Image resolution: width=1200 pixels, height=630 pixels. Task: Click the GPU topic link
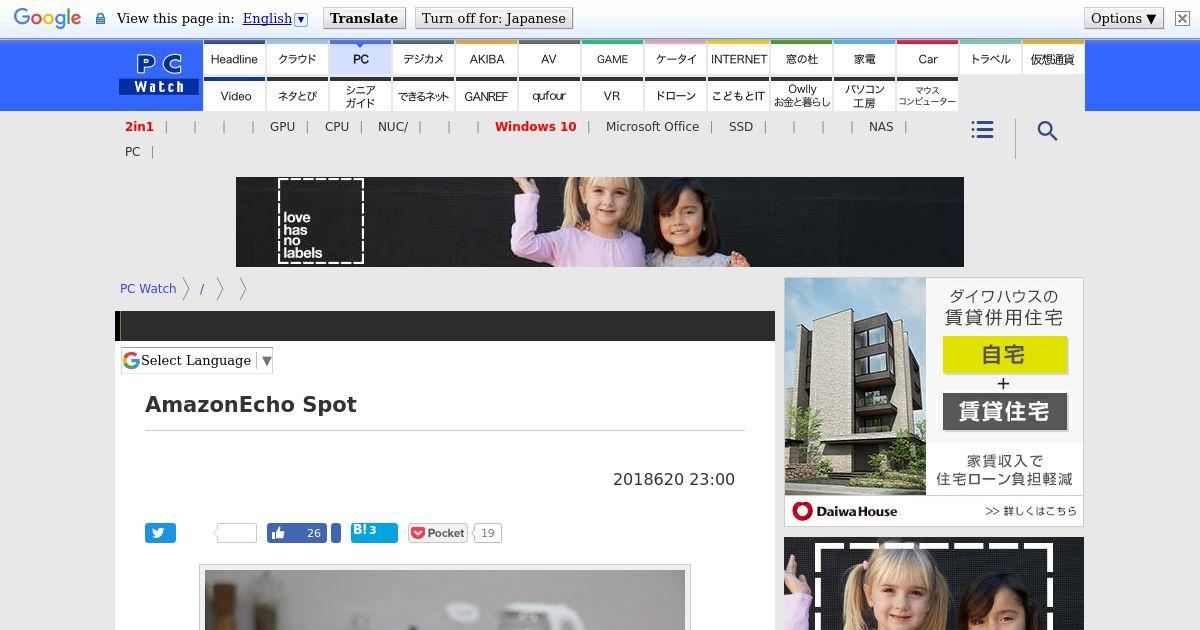point(282,127)
